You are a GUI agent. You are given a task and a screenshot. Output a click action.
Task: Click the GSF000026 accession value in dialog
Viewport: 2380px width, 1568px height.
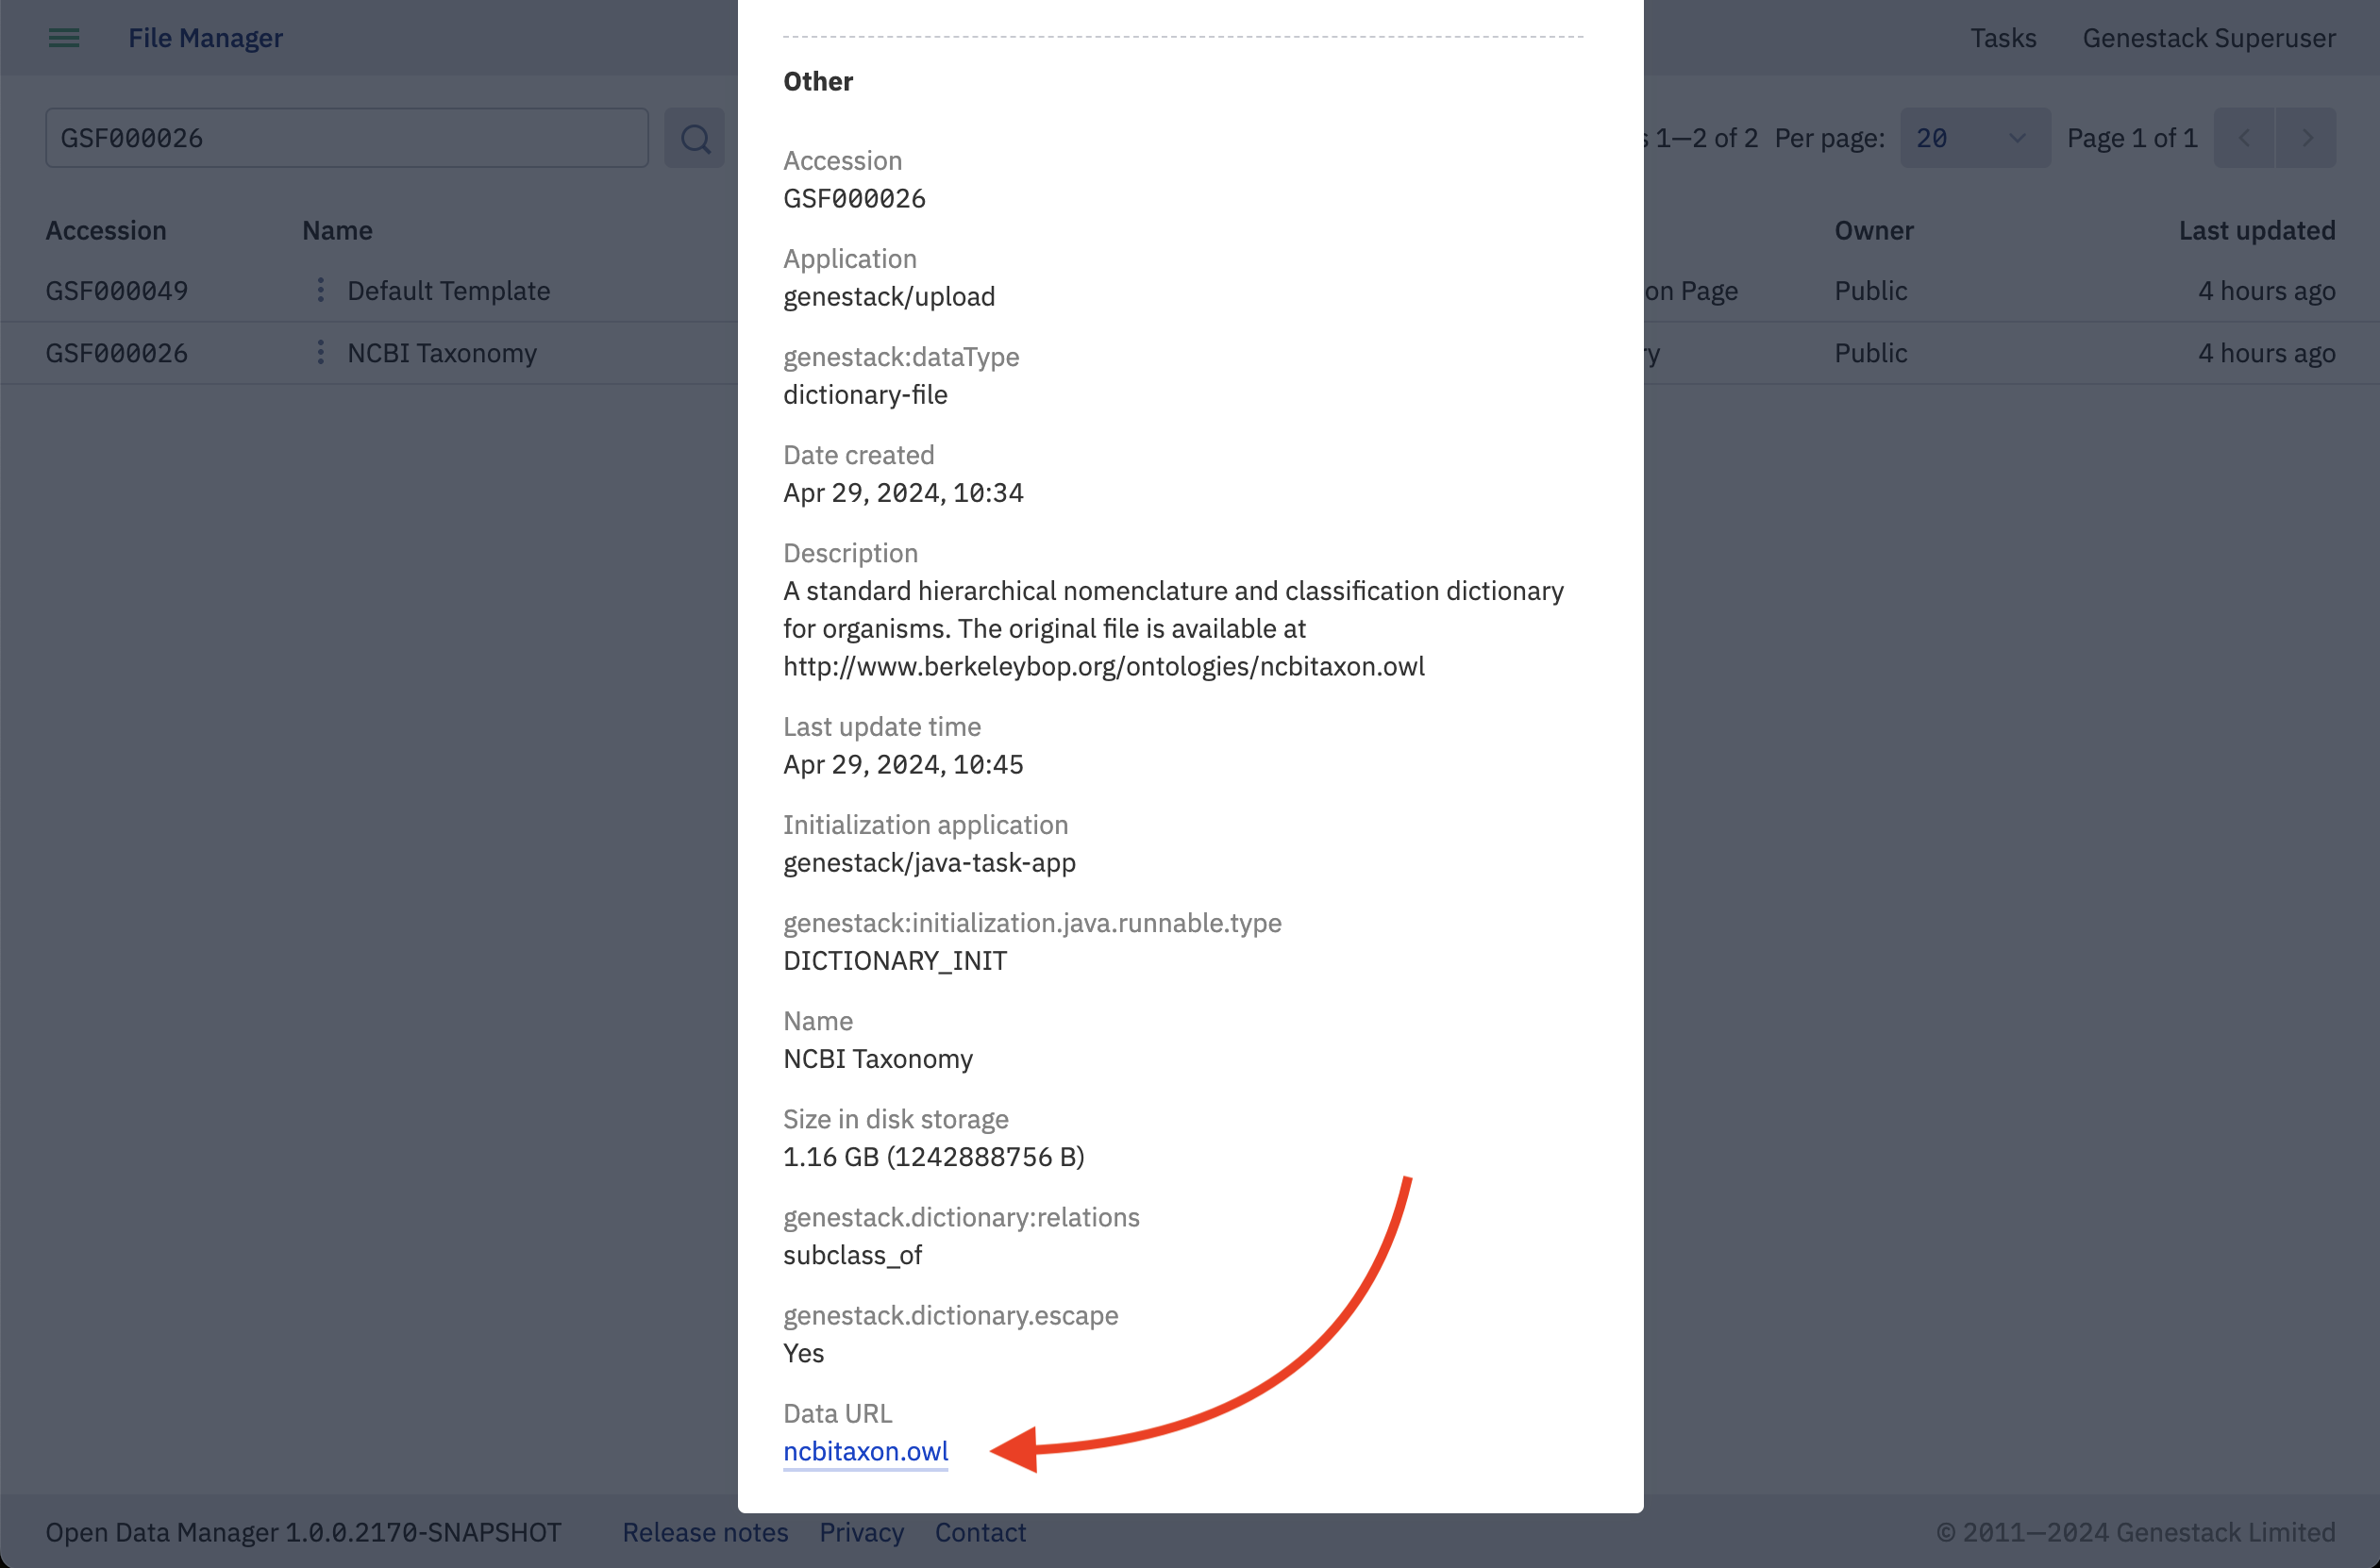pos(854,198)
